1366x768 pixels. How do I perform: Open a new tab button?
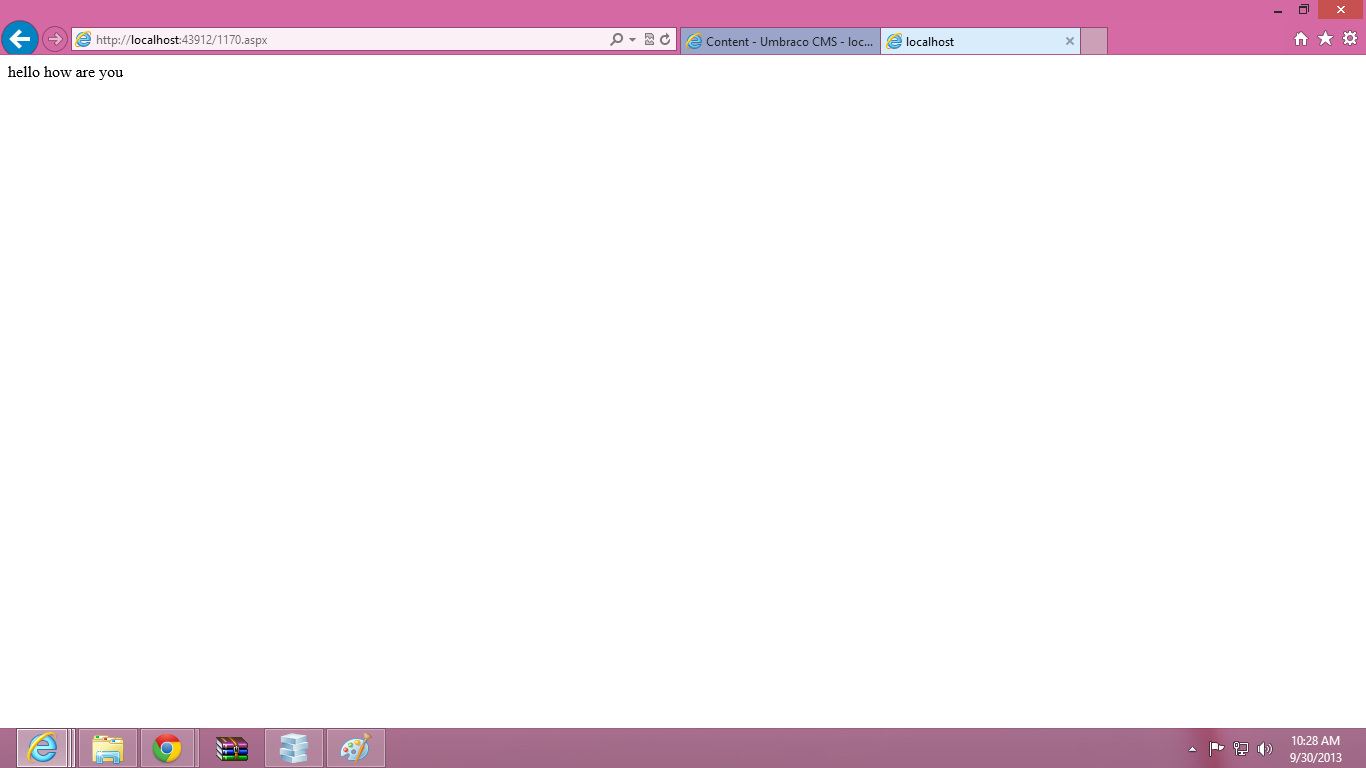(x=1094, y=41)
